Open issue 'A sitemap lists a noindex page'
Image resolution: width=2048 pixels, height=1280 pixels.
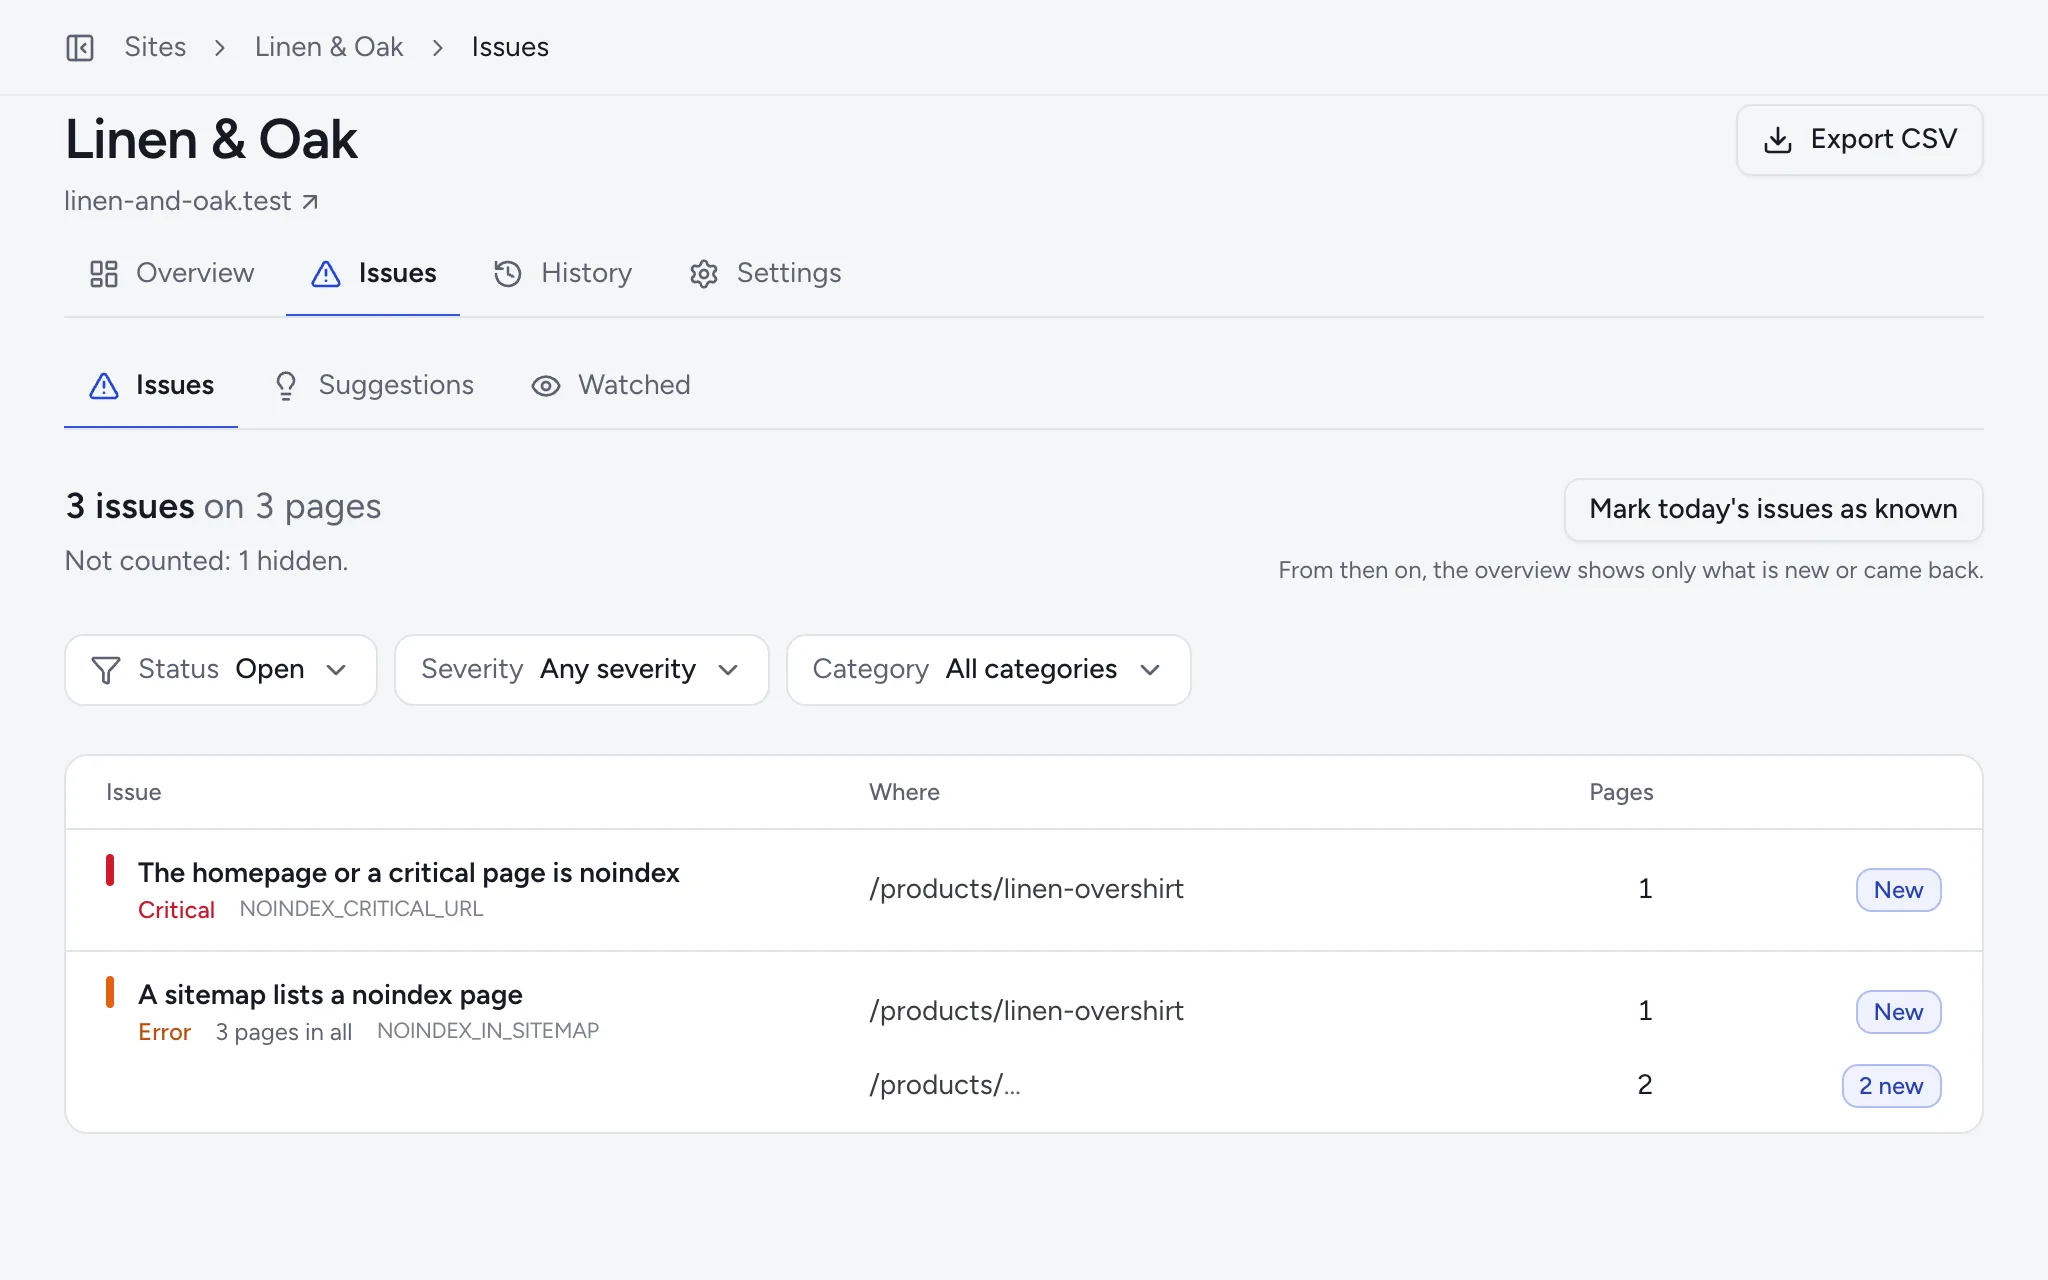click(330, 995)
